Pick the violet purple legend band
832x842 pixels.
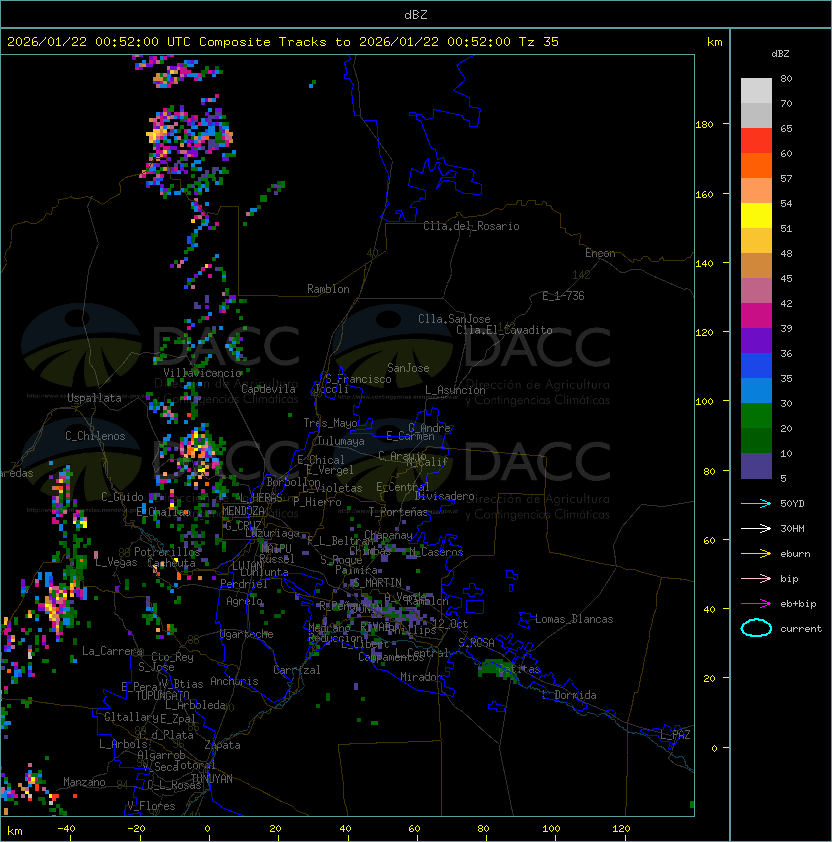pyautogui.click(x=756, y=341)
